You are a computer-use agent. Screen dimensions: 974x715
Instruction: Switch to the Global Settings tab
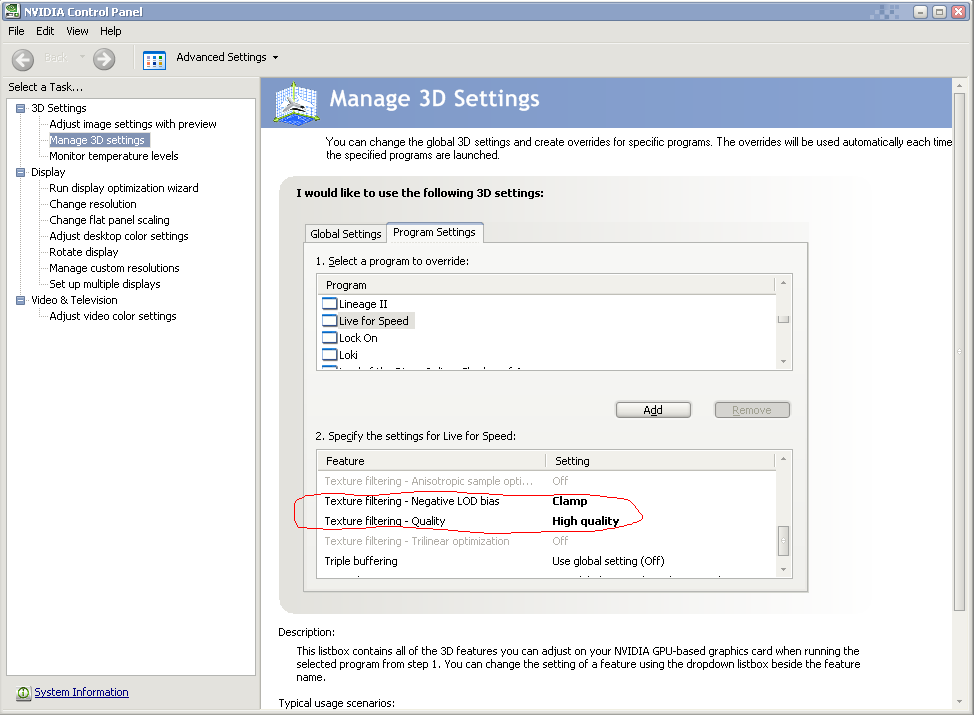pos(346,234)
